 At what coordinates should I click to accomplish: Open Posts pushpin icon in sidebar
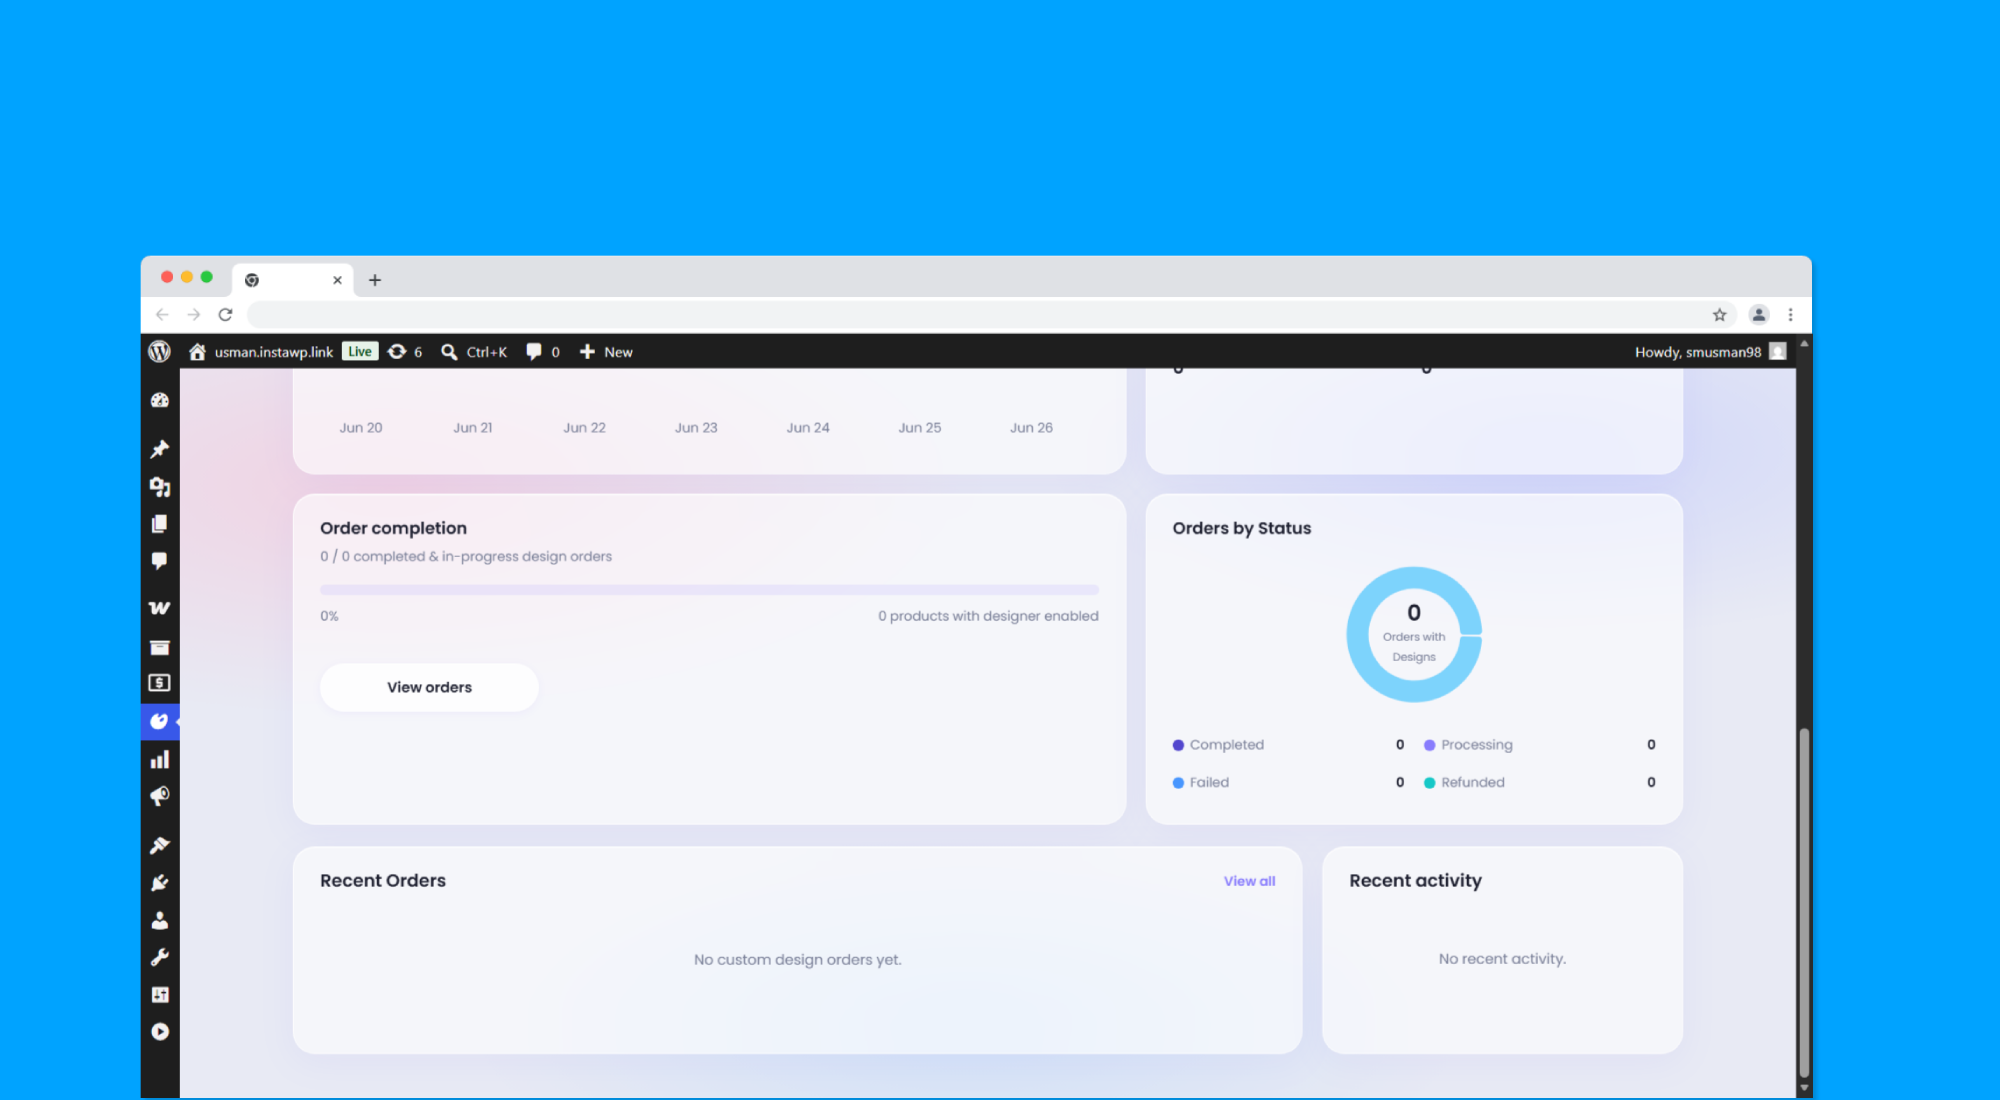tap(160, 449)
